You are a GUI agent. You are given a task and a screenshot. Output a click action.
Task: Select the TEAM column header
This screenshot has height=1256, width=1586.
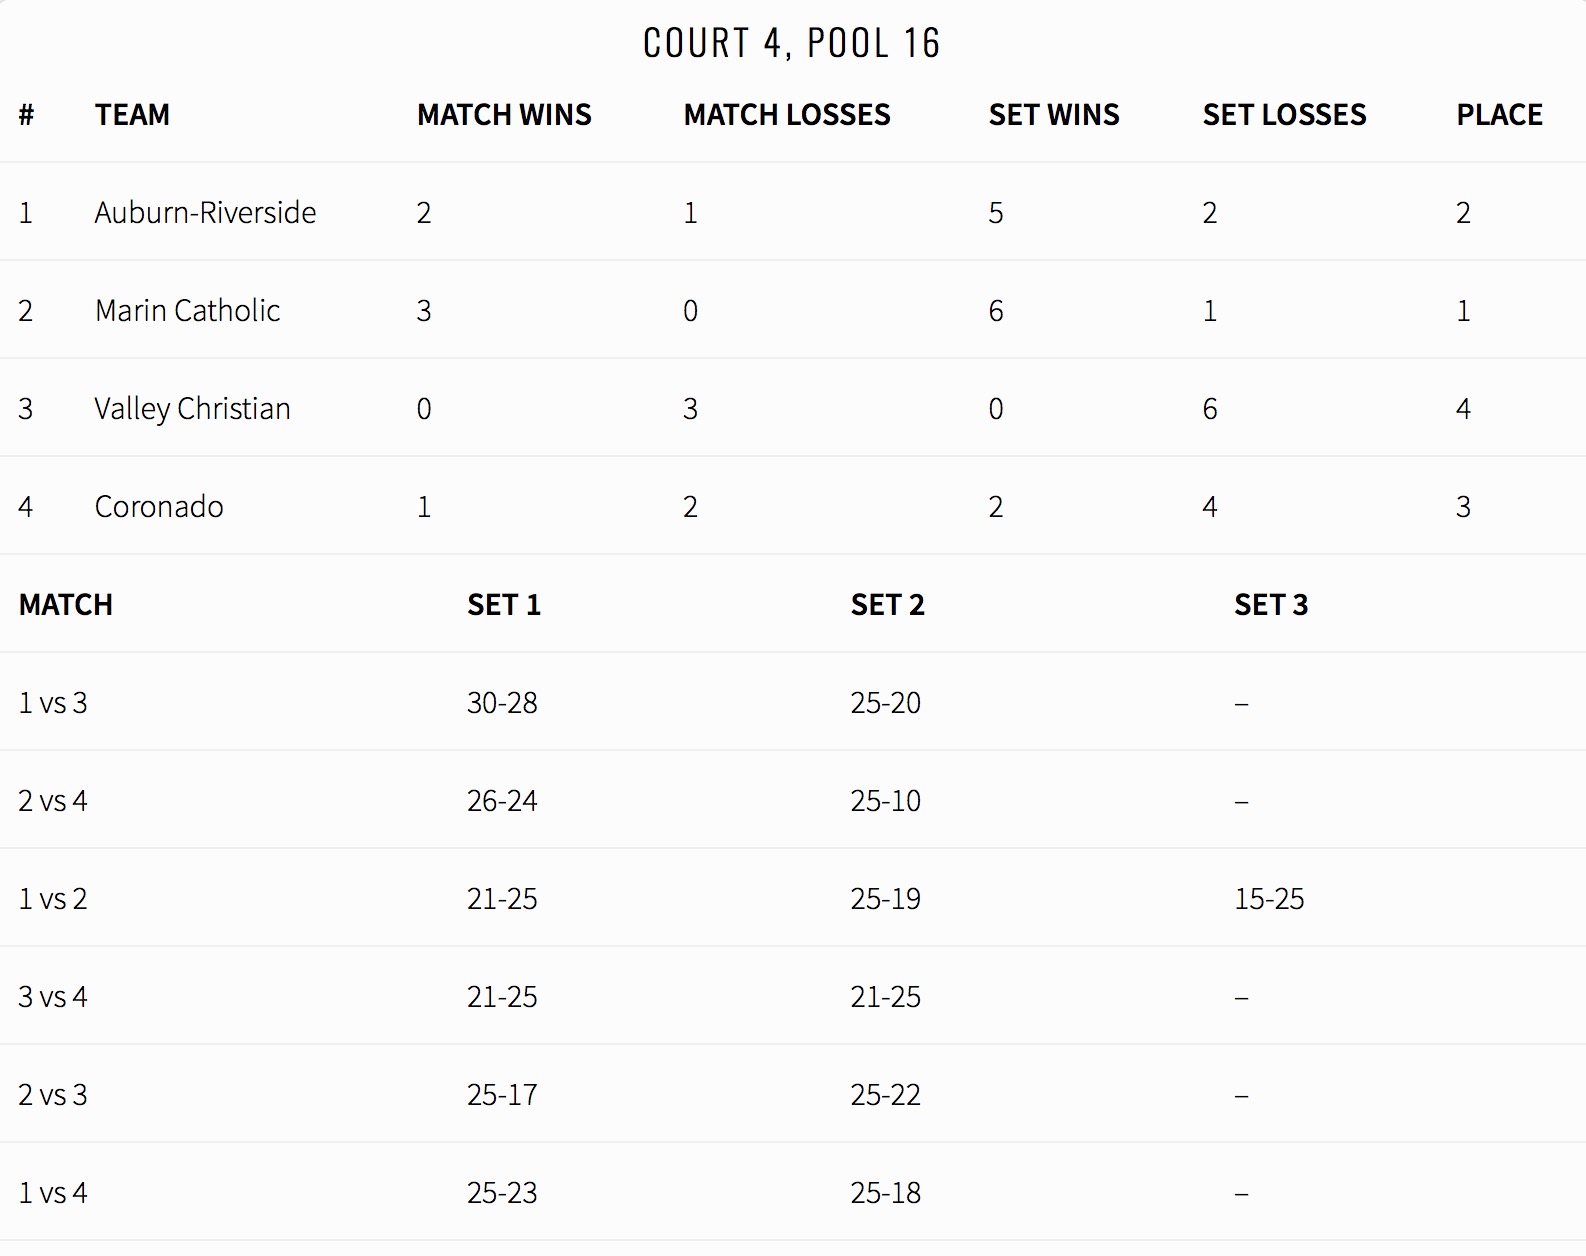click(x=132, y=115)
